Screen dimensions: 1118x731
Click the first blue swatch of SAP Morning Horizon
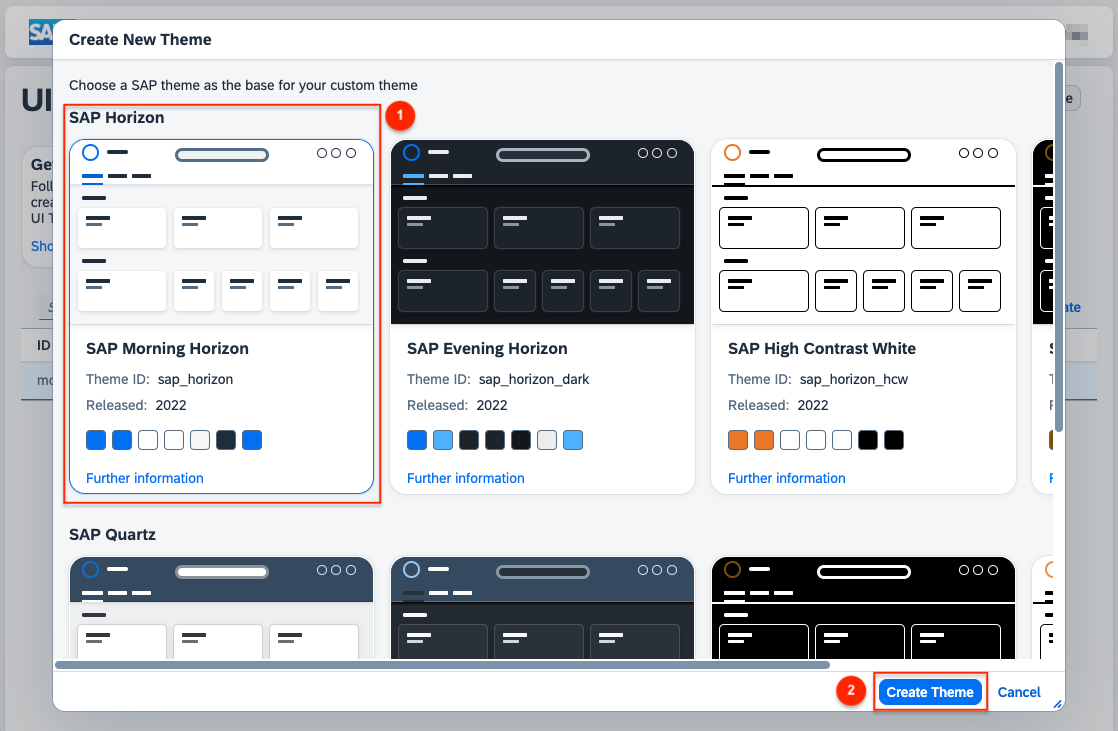pyautogui.click(x=96, y=440)
